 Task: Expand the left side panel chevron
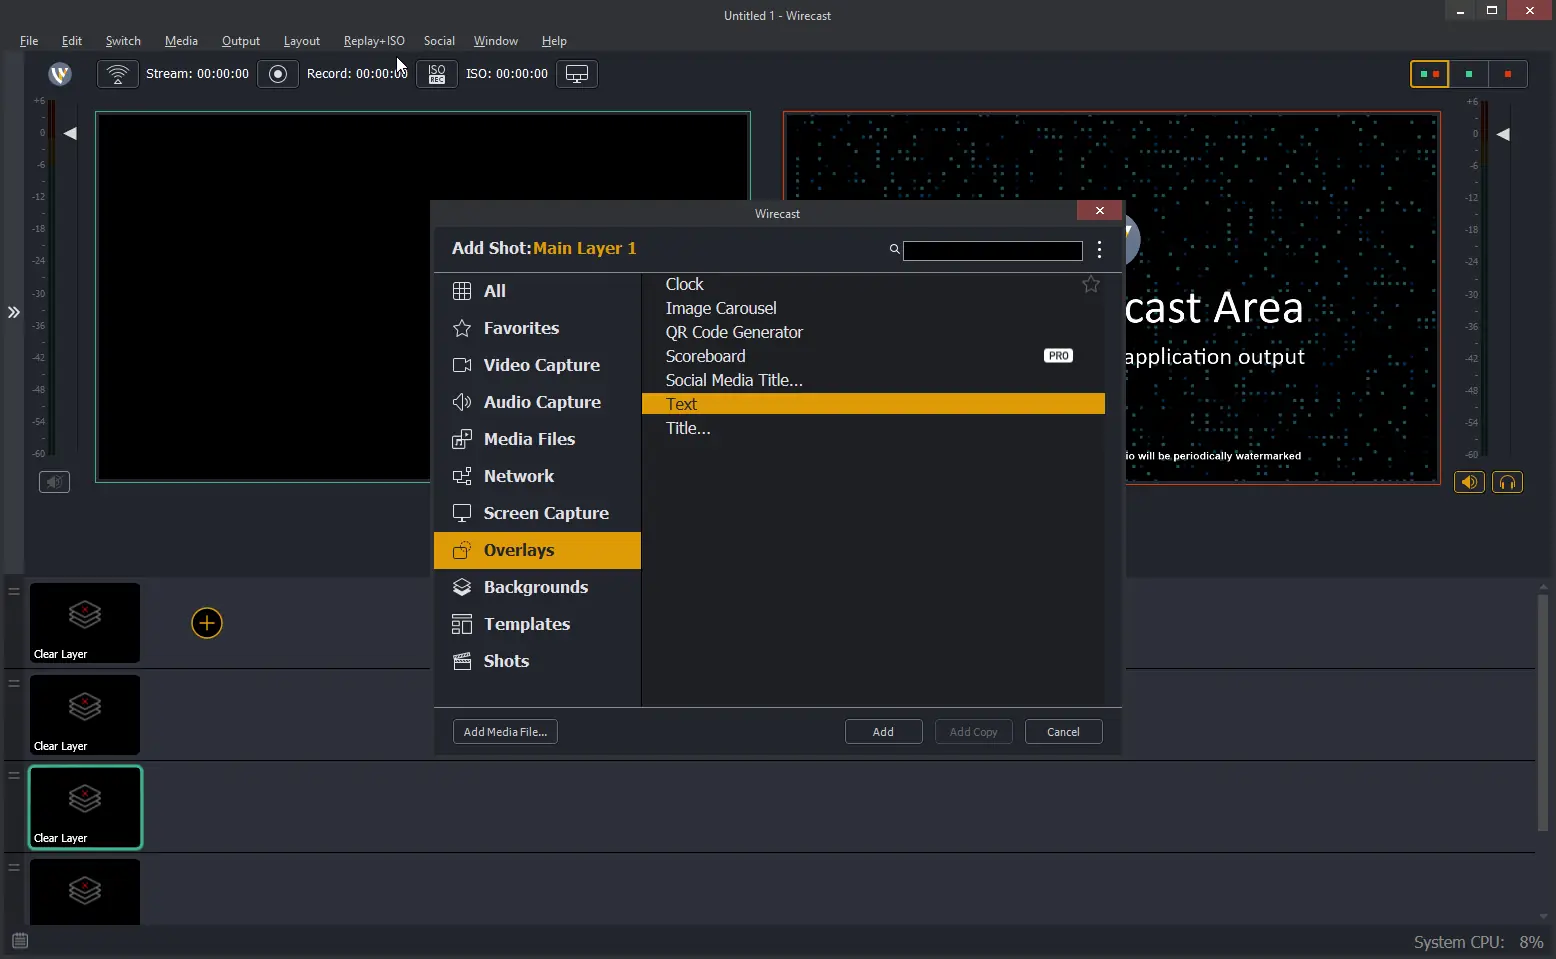pyautogui.click(x=14, y=312)
